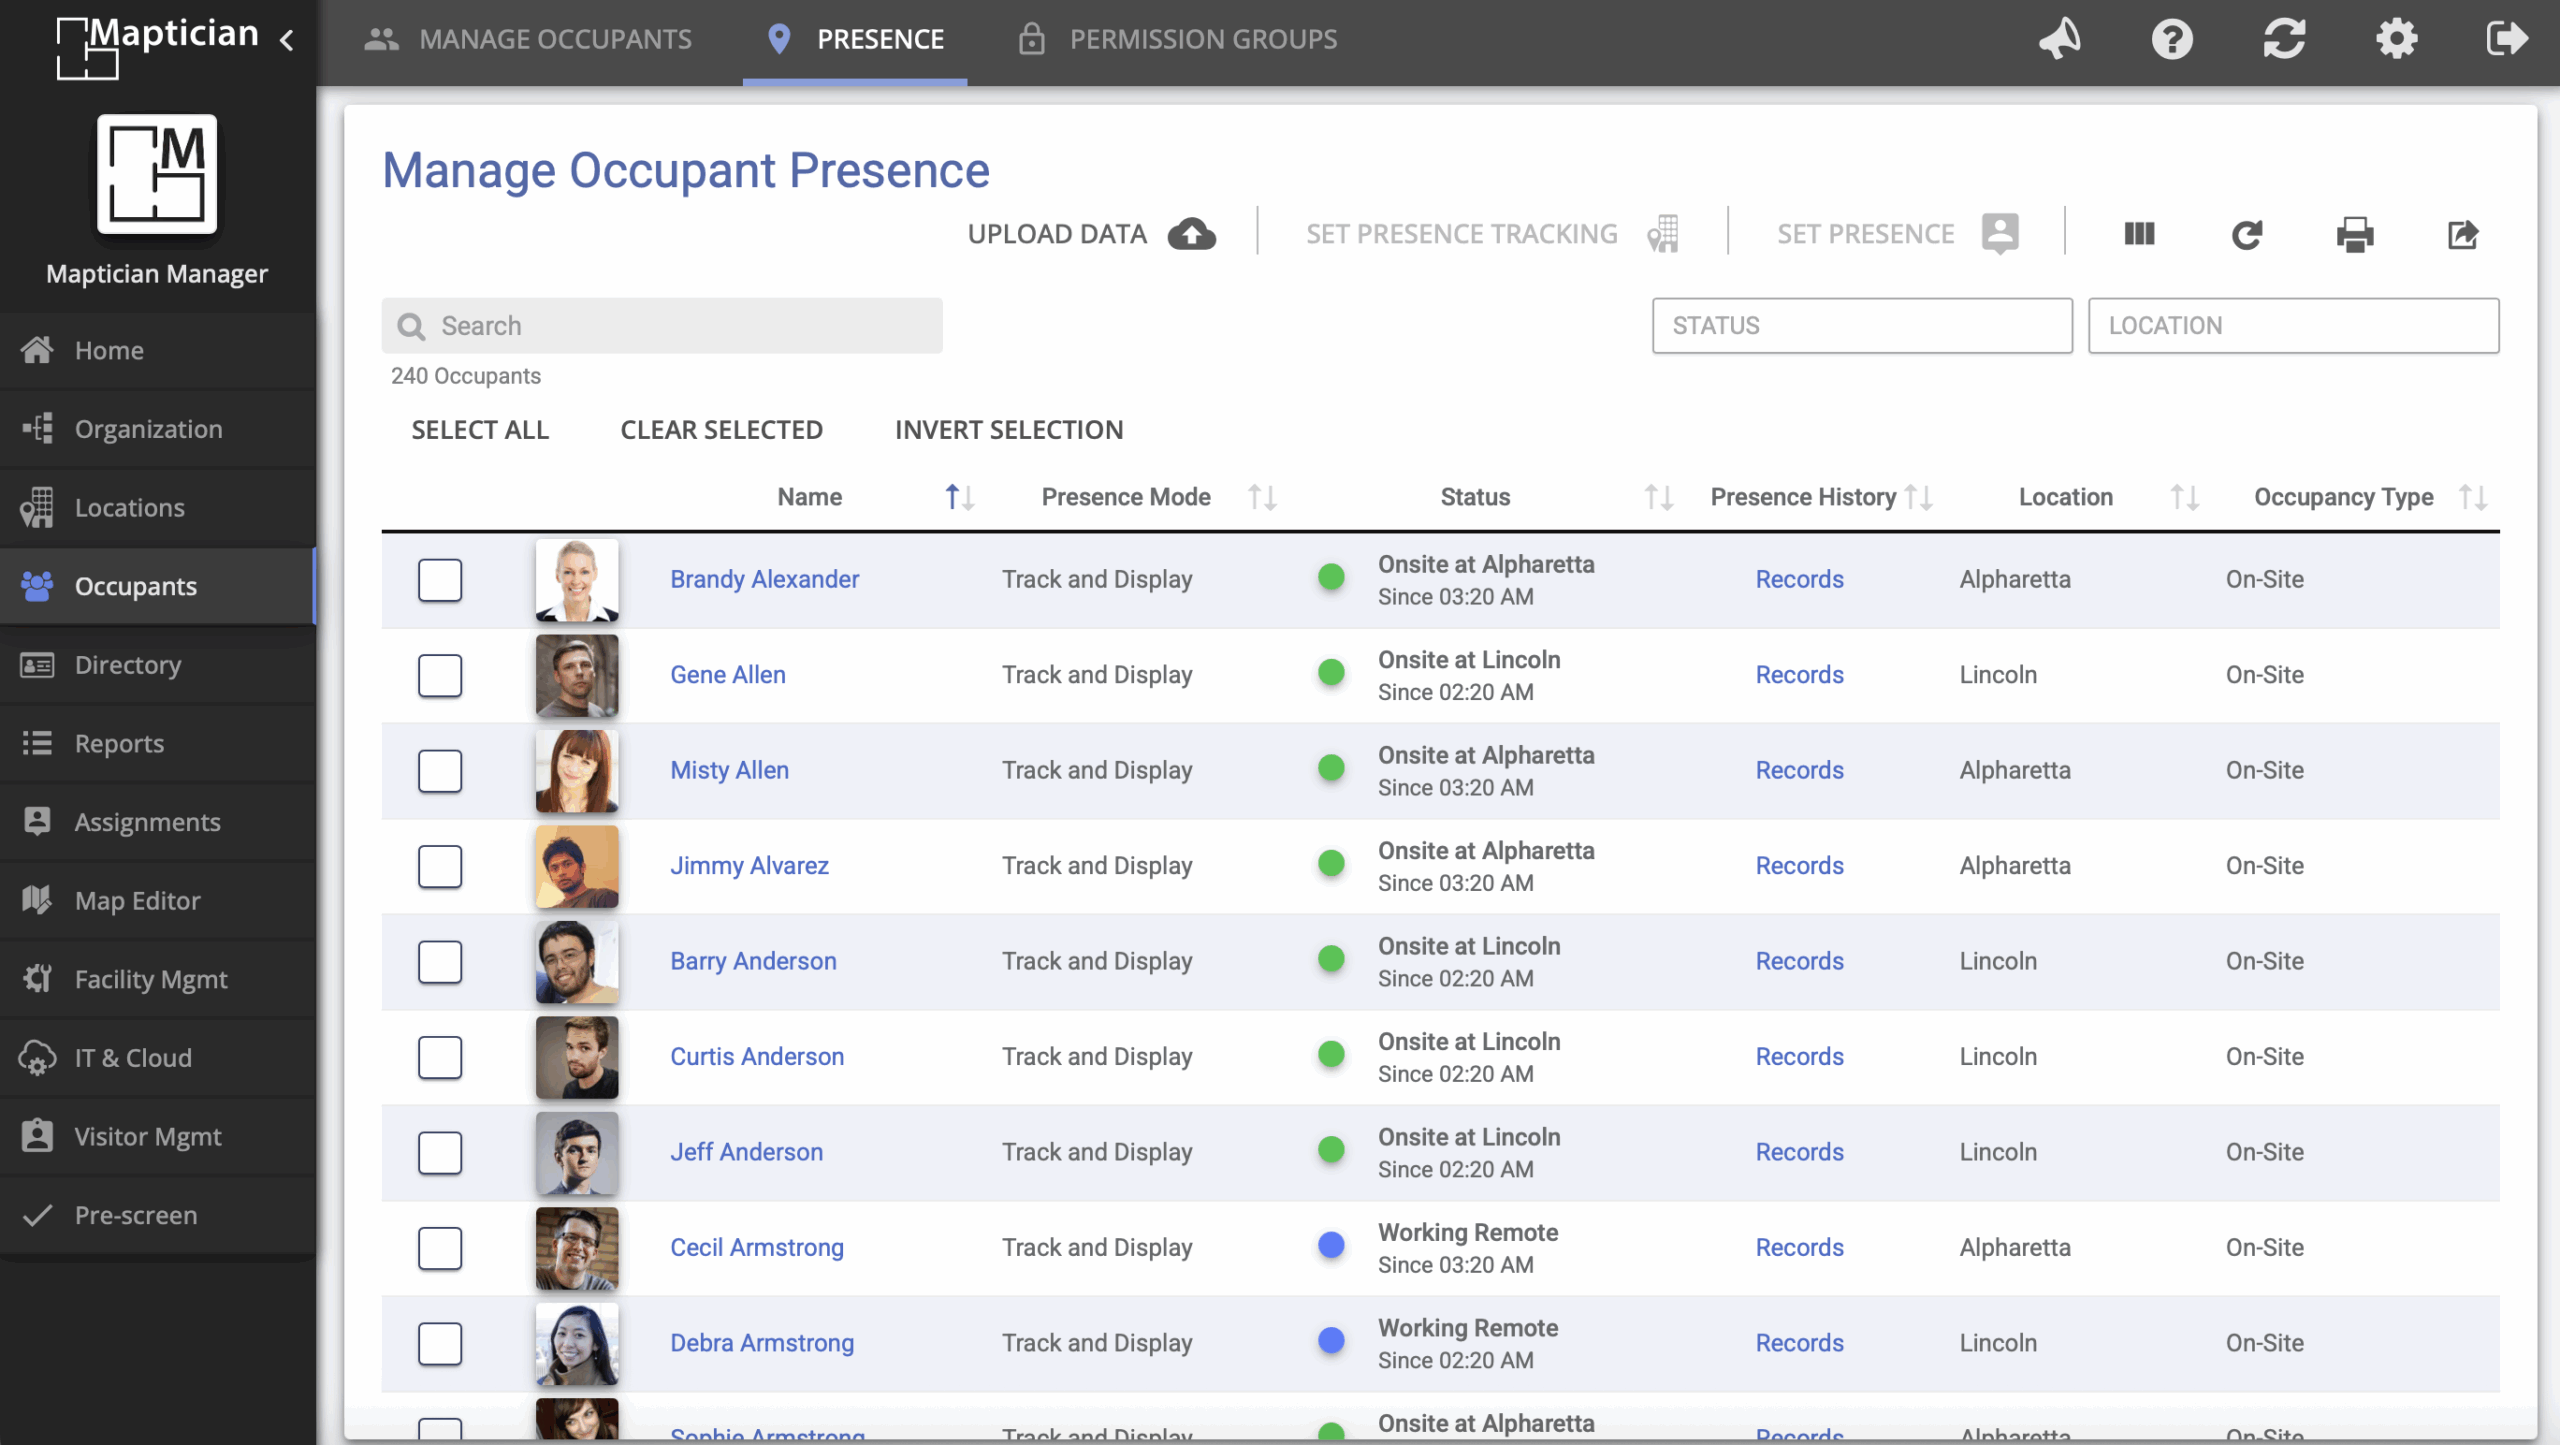The height and width of the screenshot is (1445, 2560).
Task: Select Misty Allen's row checkbox
Action: (440, 771)
